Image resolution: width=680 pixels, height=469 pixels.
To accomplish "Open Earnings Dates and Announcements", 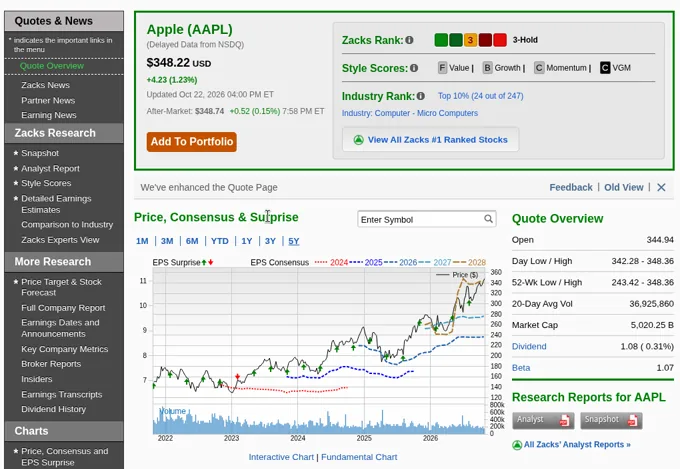I will tap(60, 328).
